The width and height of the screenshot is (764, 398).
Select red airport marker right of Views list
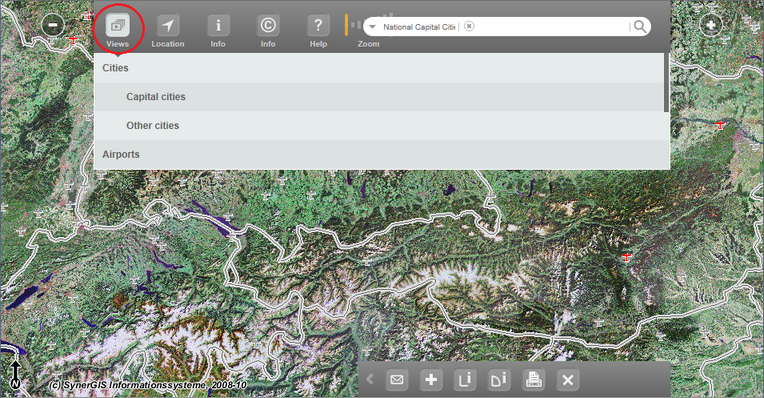point(720,126)
